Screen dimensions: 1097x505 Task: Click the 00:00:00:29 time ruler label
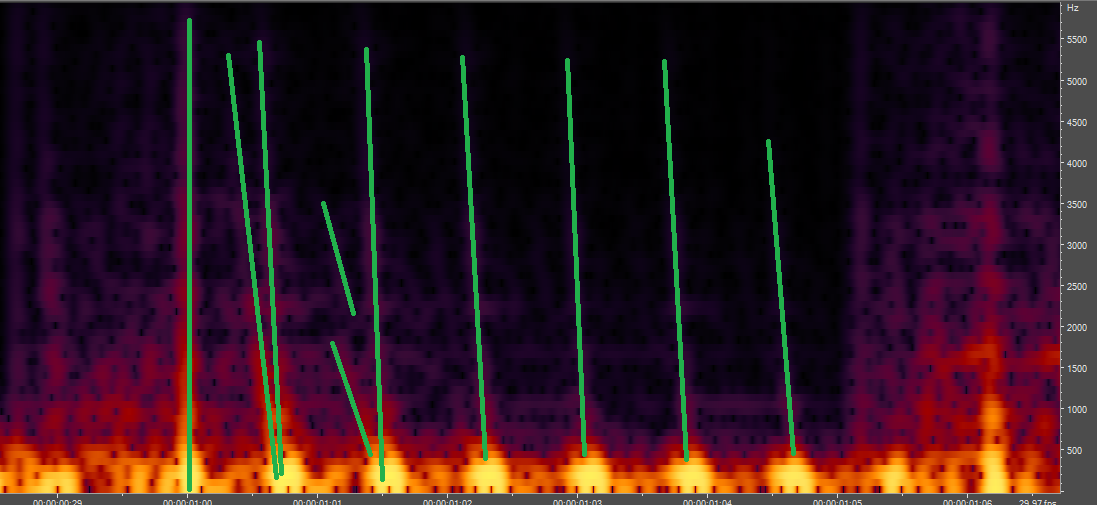tap(57, 501)
